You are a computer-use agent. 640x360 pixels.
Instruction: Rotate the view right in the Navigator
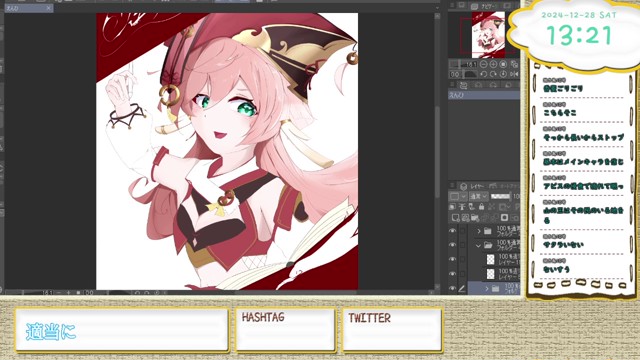coord(493,74)
